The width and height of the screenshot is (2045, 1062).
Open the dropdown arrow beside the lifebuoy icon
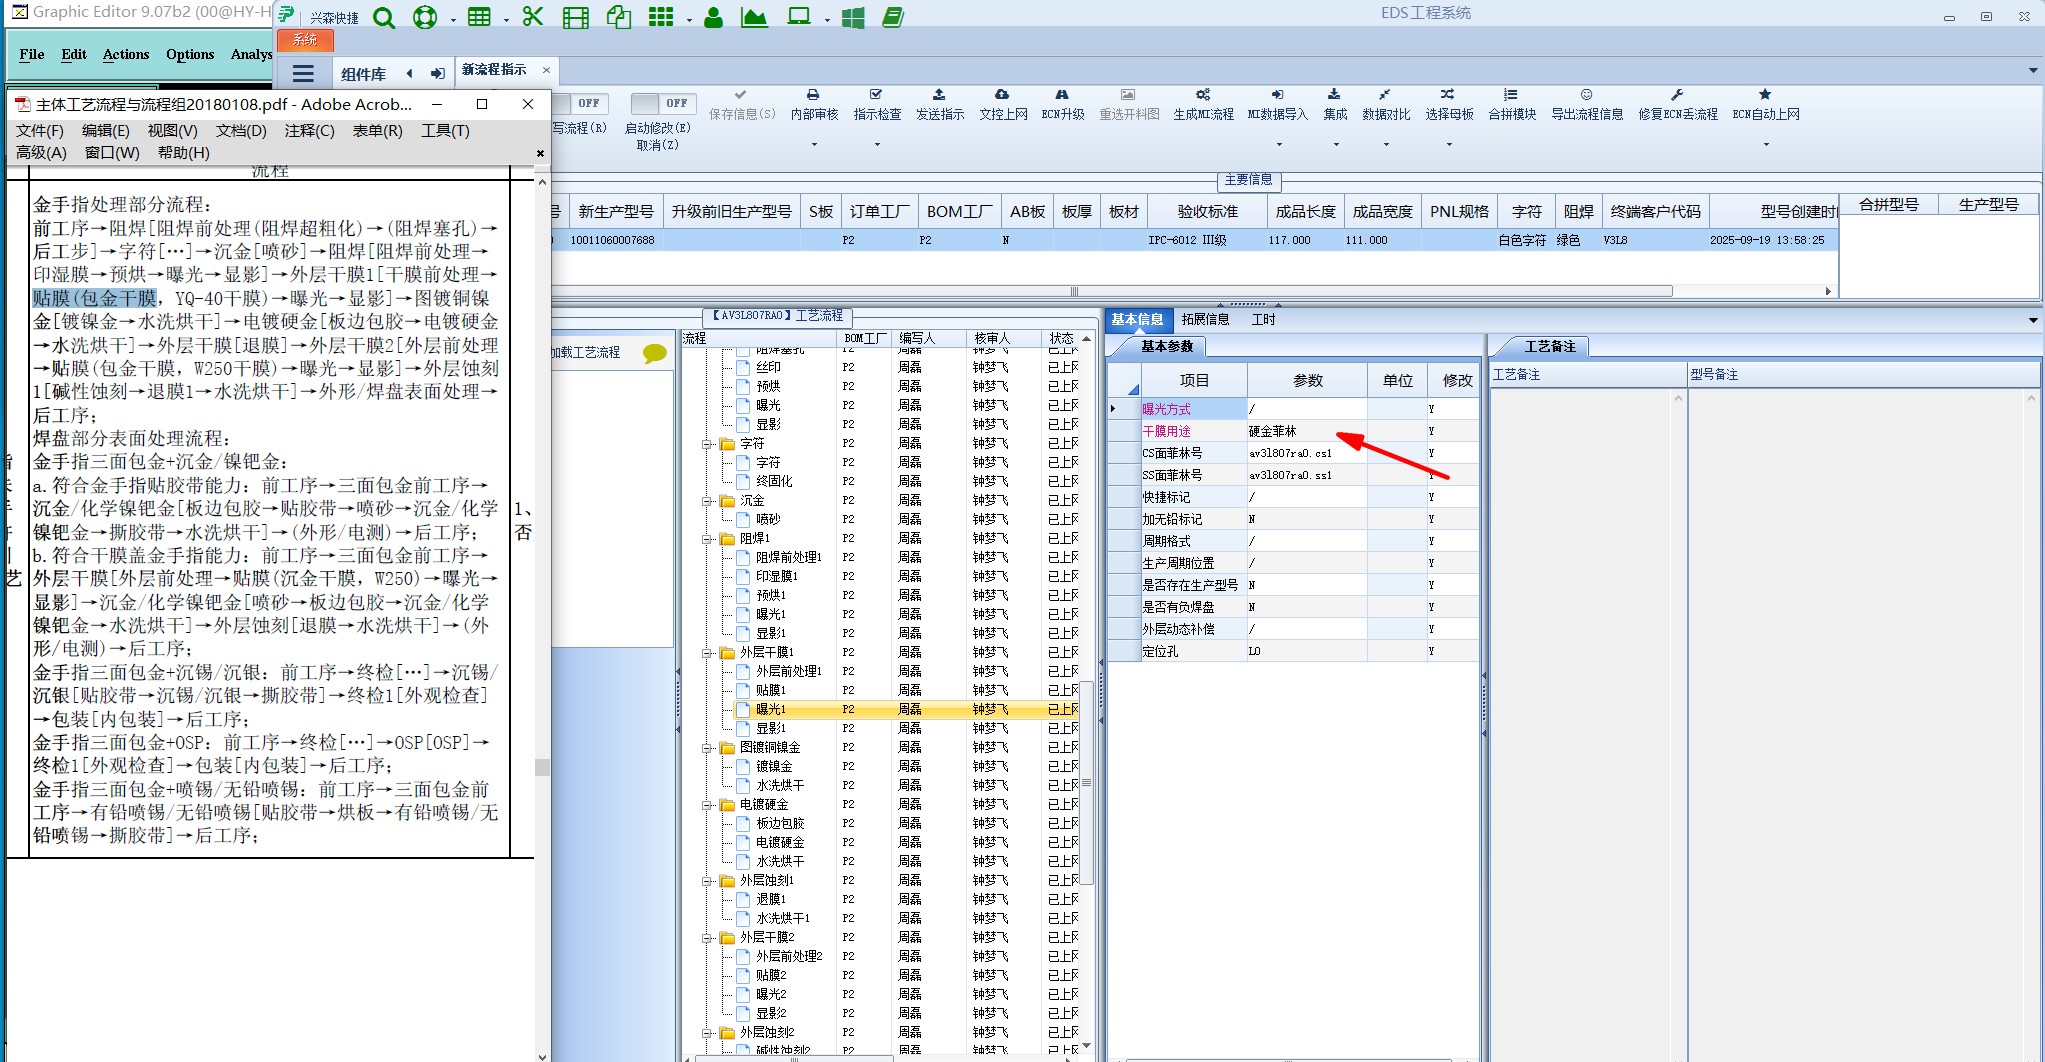coord(452,19)
